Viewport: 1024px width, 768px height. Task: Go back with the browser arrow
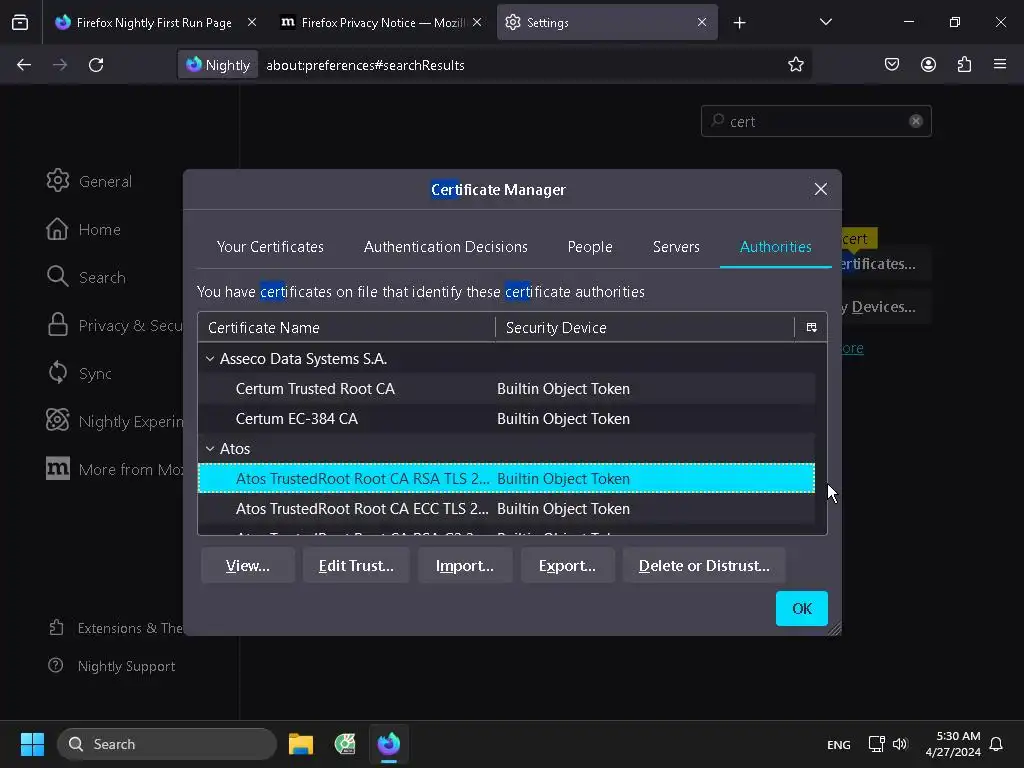coord(24,65)
